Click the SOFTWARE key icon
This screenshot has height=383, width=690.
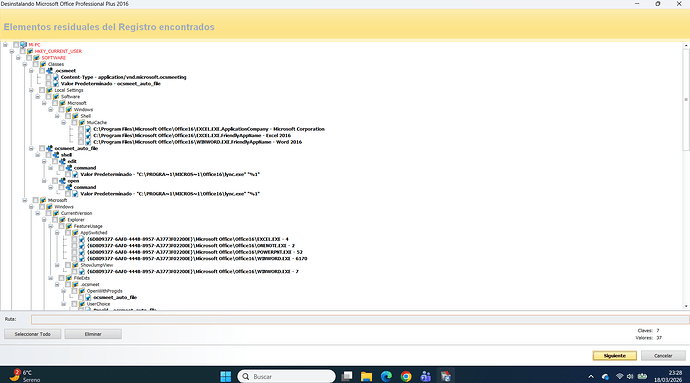pyautogui.click(x=37, y=58)
